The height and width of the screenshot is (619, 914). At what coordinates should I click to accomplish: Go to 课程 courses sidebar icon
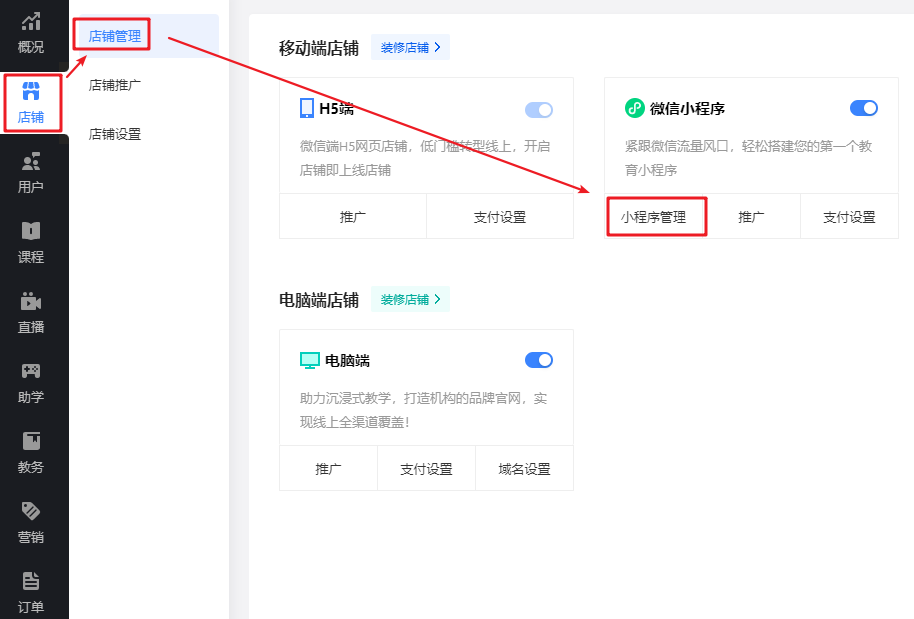pos(31,231)
